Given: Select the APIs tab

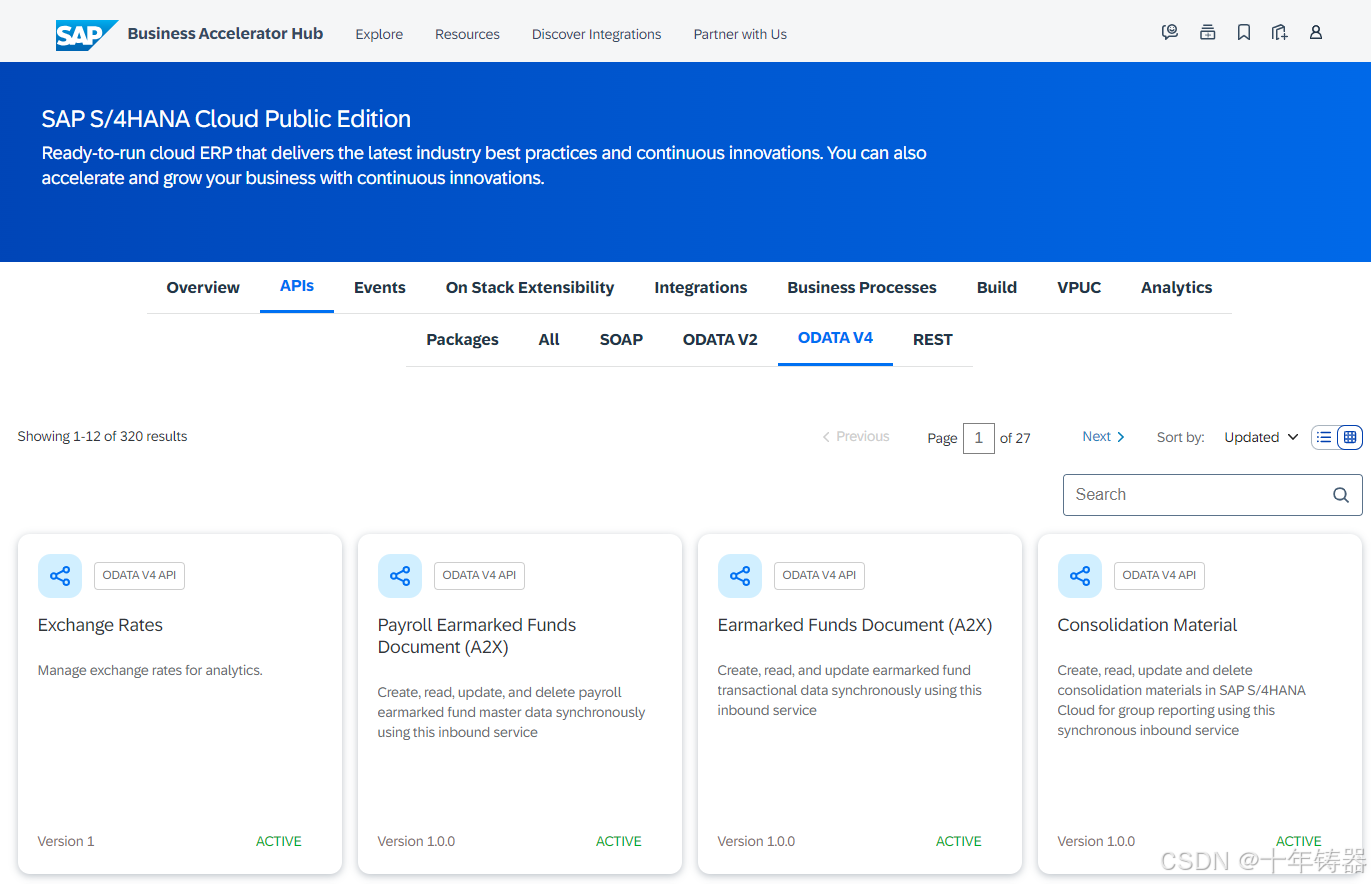Looking at the screenshot, I should pyautogui.click(x=297, y=286).
